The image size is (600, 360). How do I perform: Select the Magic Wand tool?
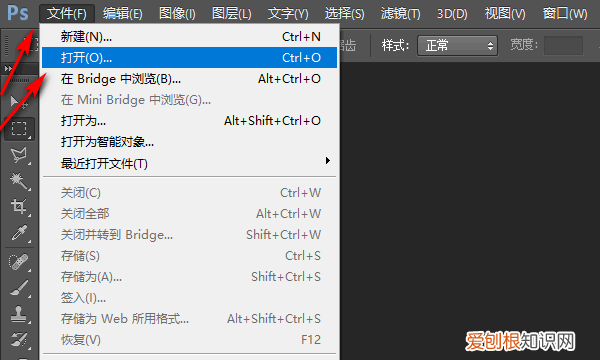(x=19, y=181)
